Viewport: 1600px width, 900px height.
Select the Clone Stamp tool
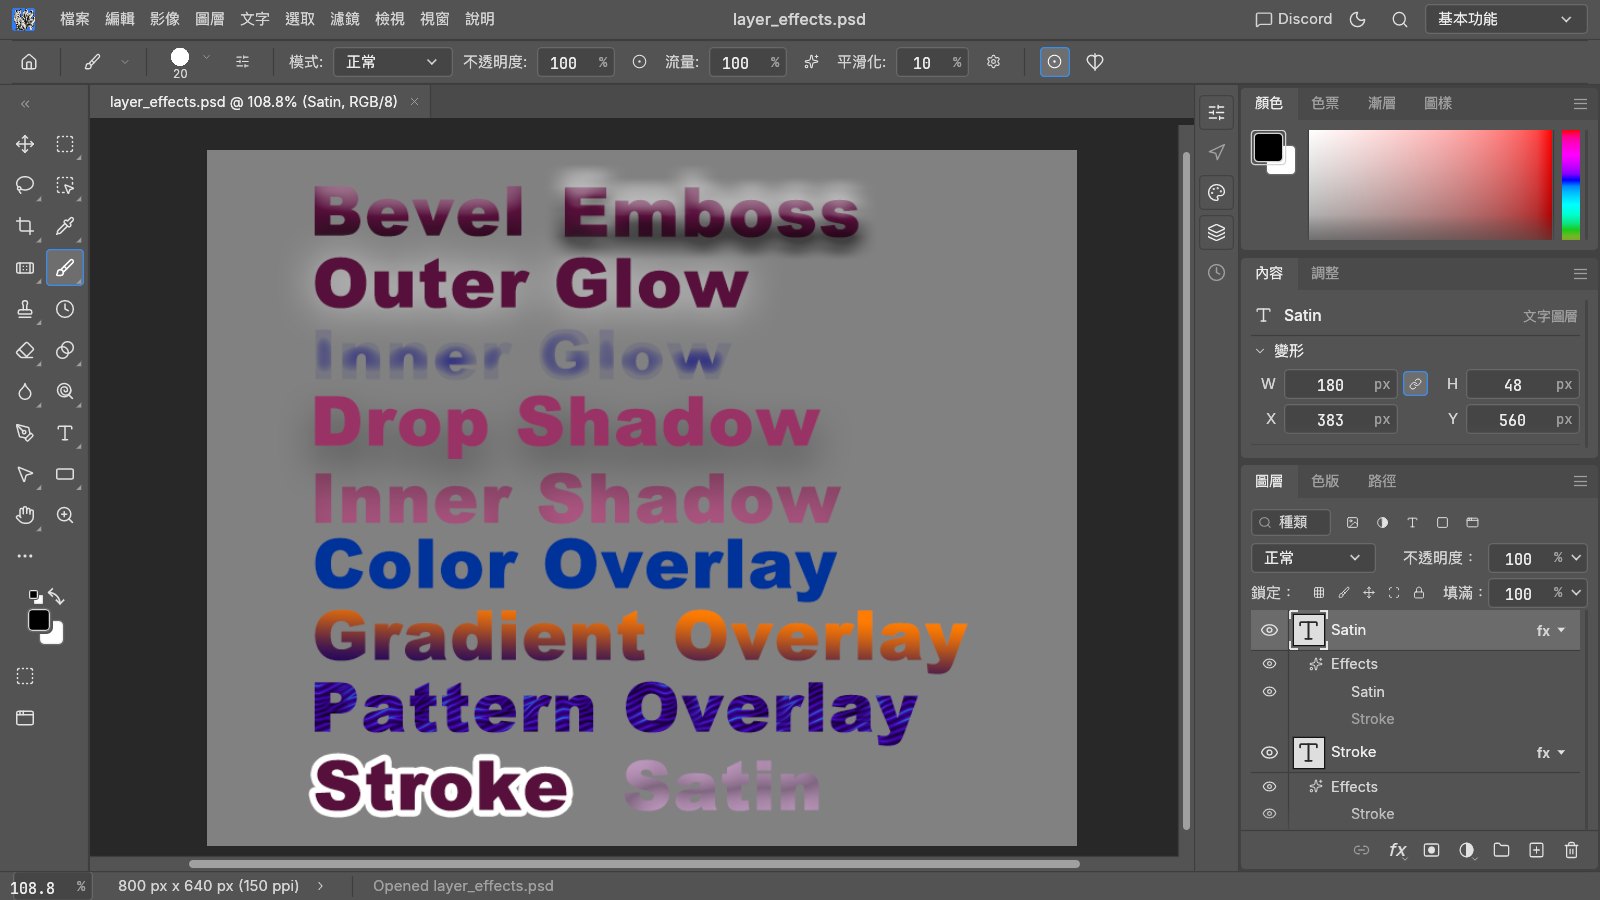tap(25, 309)
